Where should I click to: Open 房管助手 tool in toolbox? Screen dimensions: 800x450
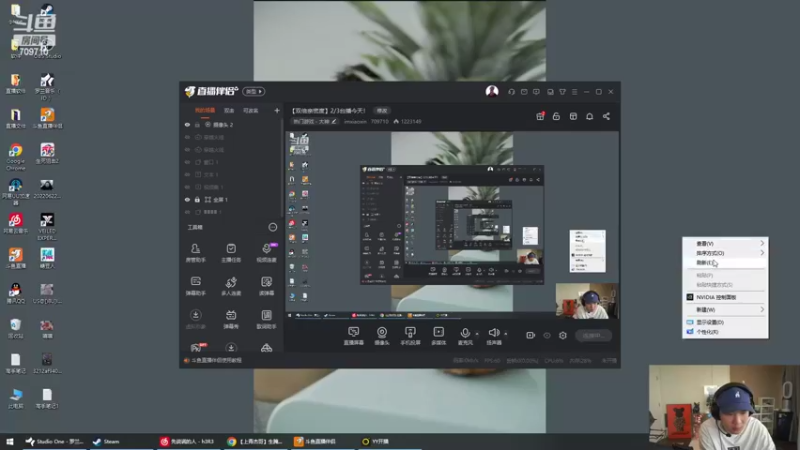(x=195, y=253)
